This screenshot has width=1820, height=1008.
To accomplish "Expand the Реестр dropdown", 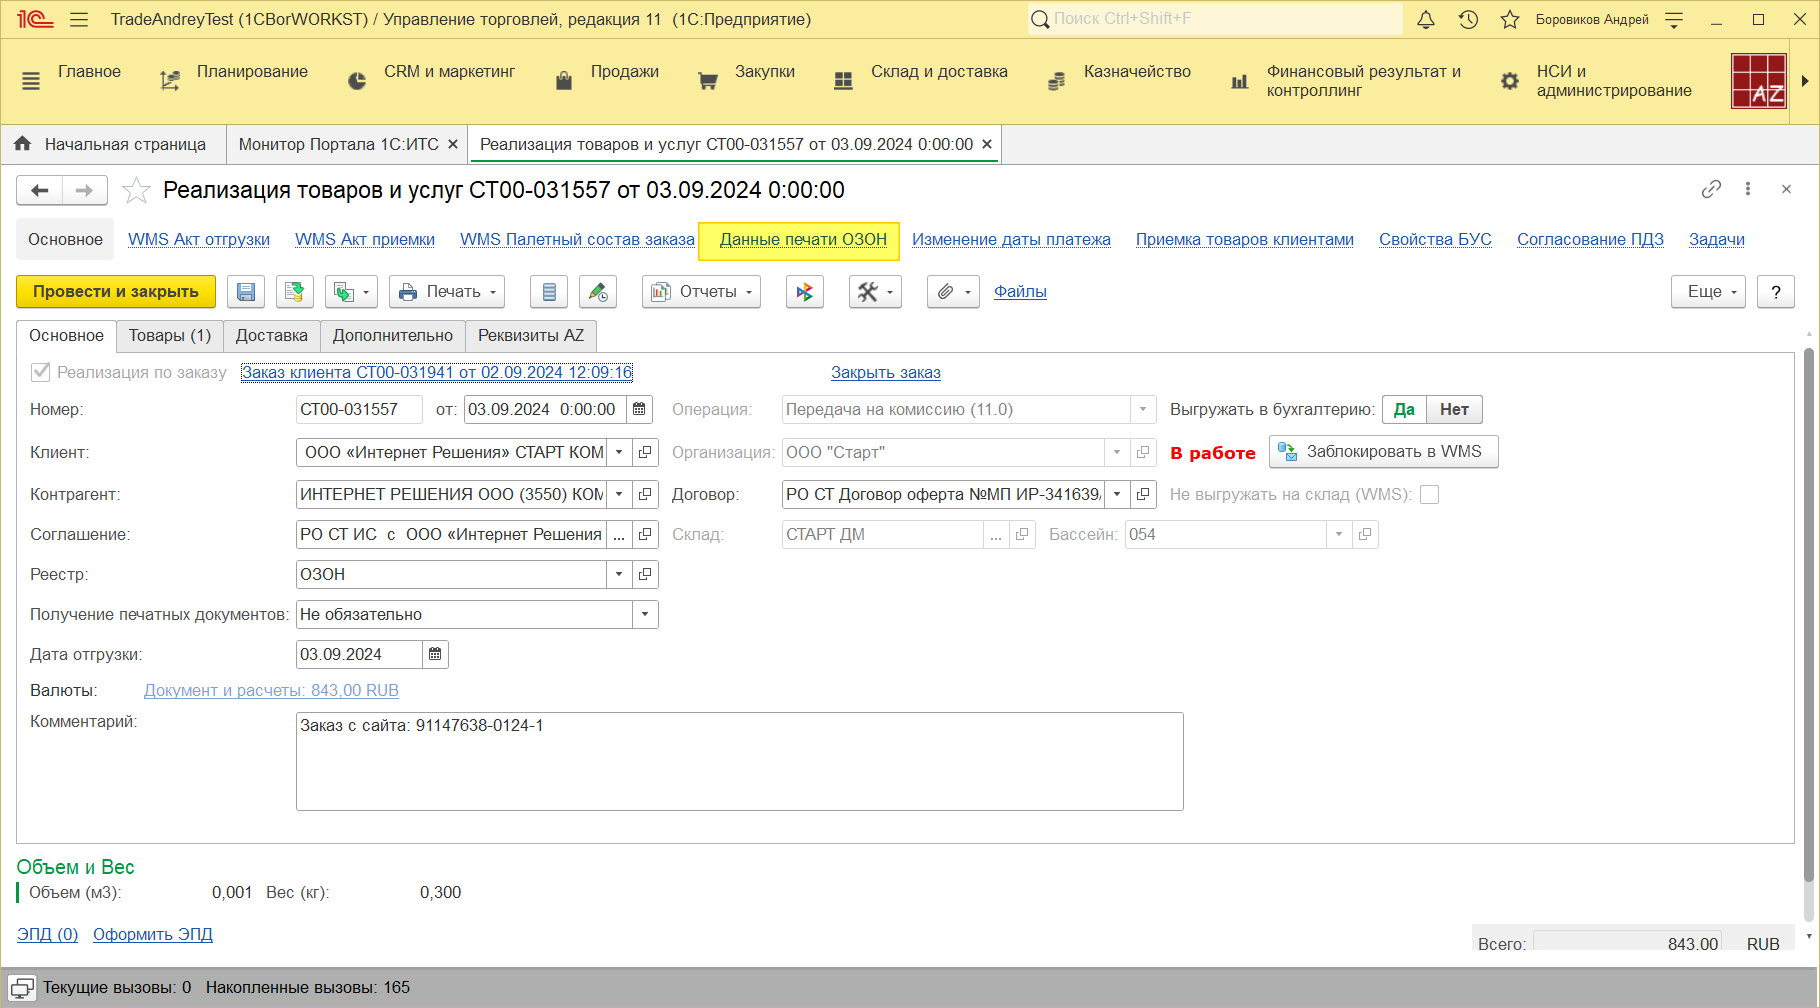I will 619,575.
